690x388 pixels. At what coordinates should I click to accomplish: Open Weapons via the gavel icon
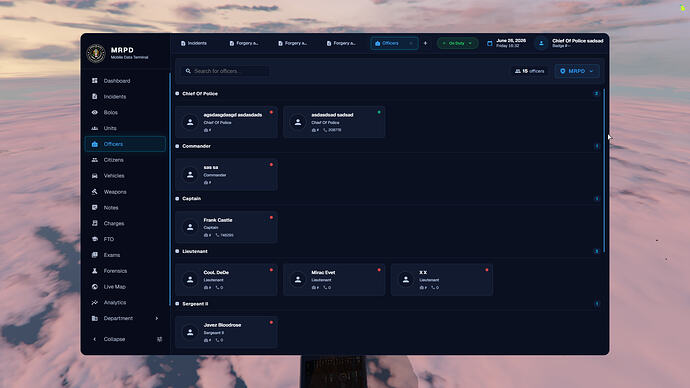coord(95,191)
